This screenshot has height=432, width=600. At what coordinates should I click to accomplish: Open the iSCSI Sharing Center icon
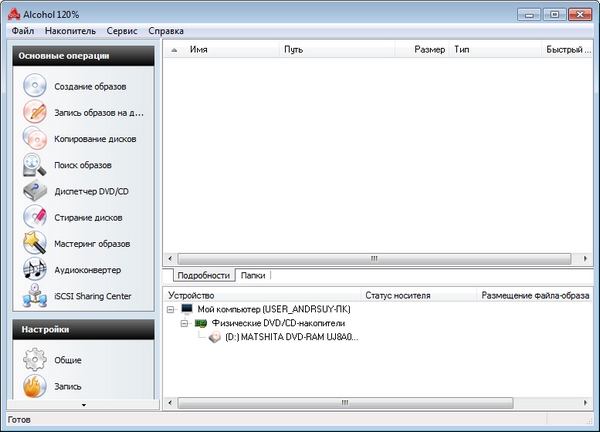[x=35, y=295]
